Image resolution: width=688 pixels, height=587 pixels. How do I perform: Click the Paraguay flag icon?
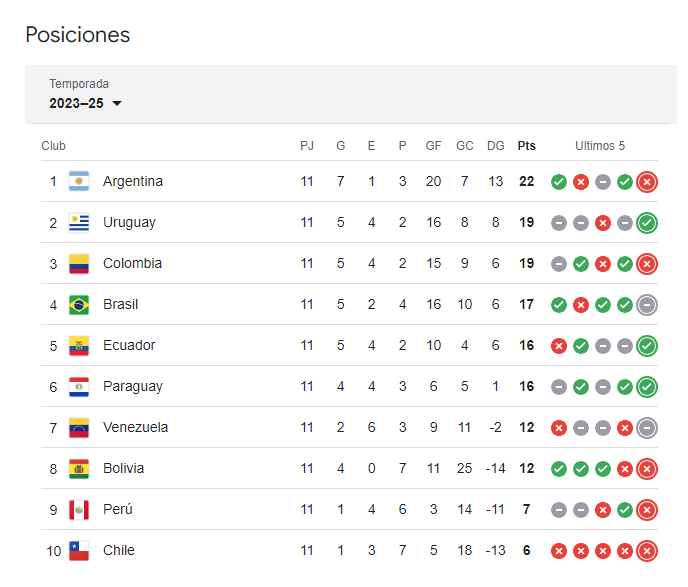pos(79,387)
